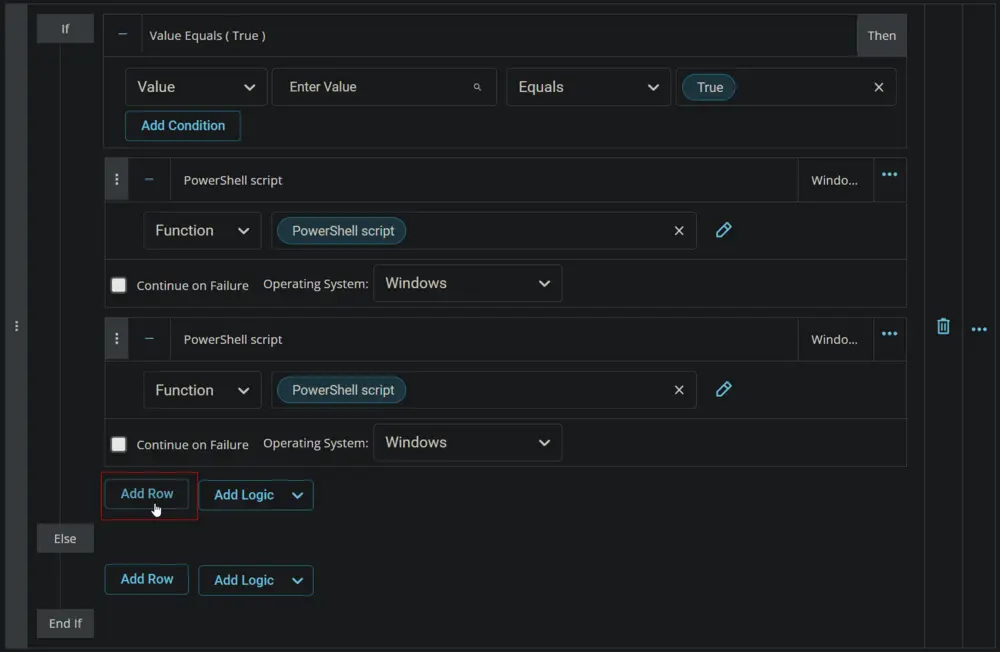Screen dimensions: 1000x652
Task: Open more options of first PowerShell script row
Action: pyautogui.click(x=889, y=174)
